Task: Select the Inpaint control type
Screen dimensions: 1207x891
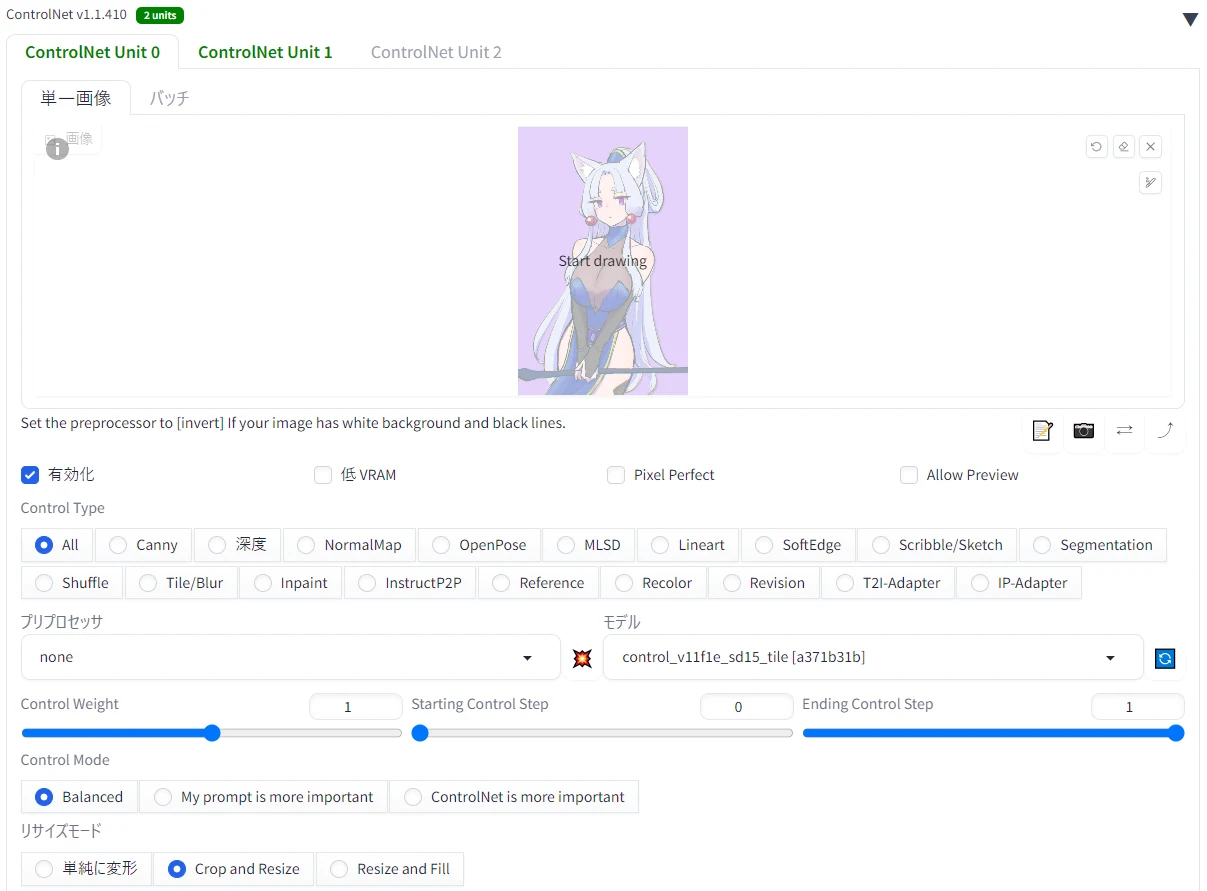Action: [x=291, y=583]
